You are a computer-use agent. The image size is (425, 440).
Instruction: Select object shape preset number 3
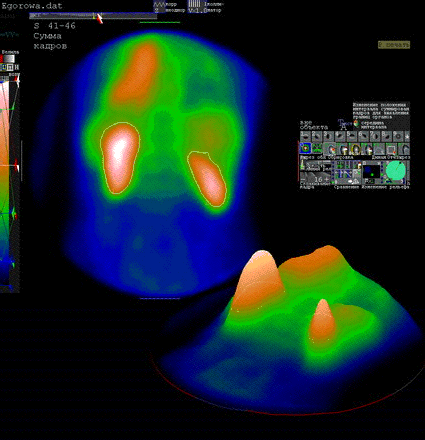328,136
